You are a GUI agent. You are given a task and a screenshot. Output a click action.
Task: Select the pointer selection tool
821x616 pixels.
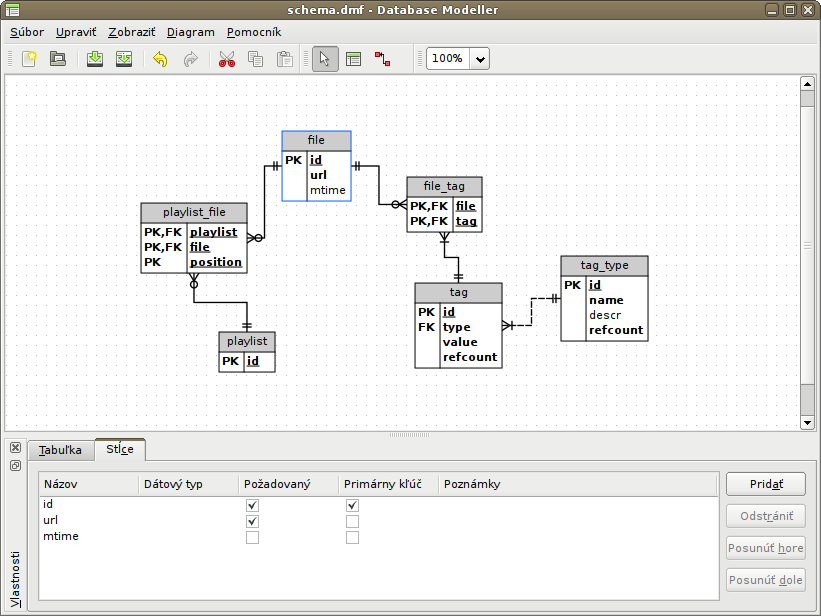coord(325,59)
